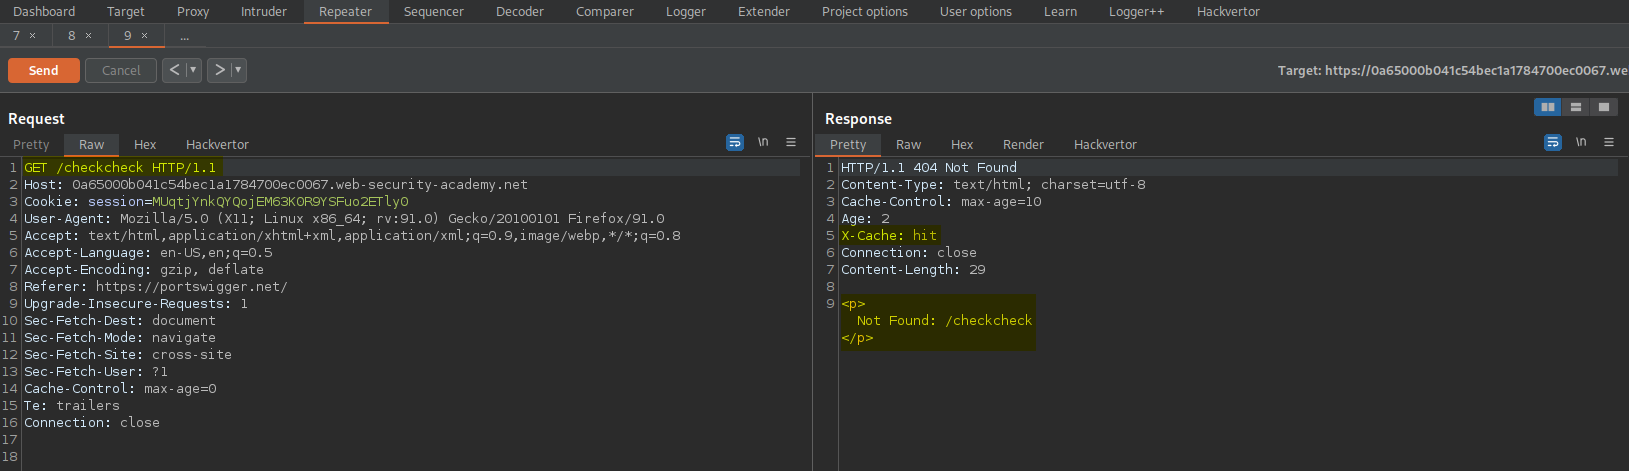Click the GET /checkcheck request line

[x=120, y=167]
